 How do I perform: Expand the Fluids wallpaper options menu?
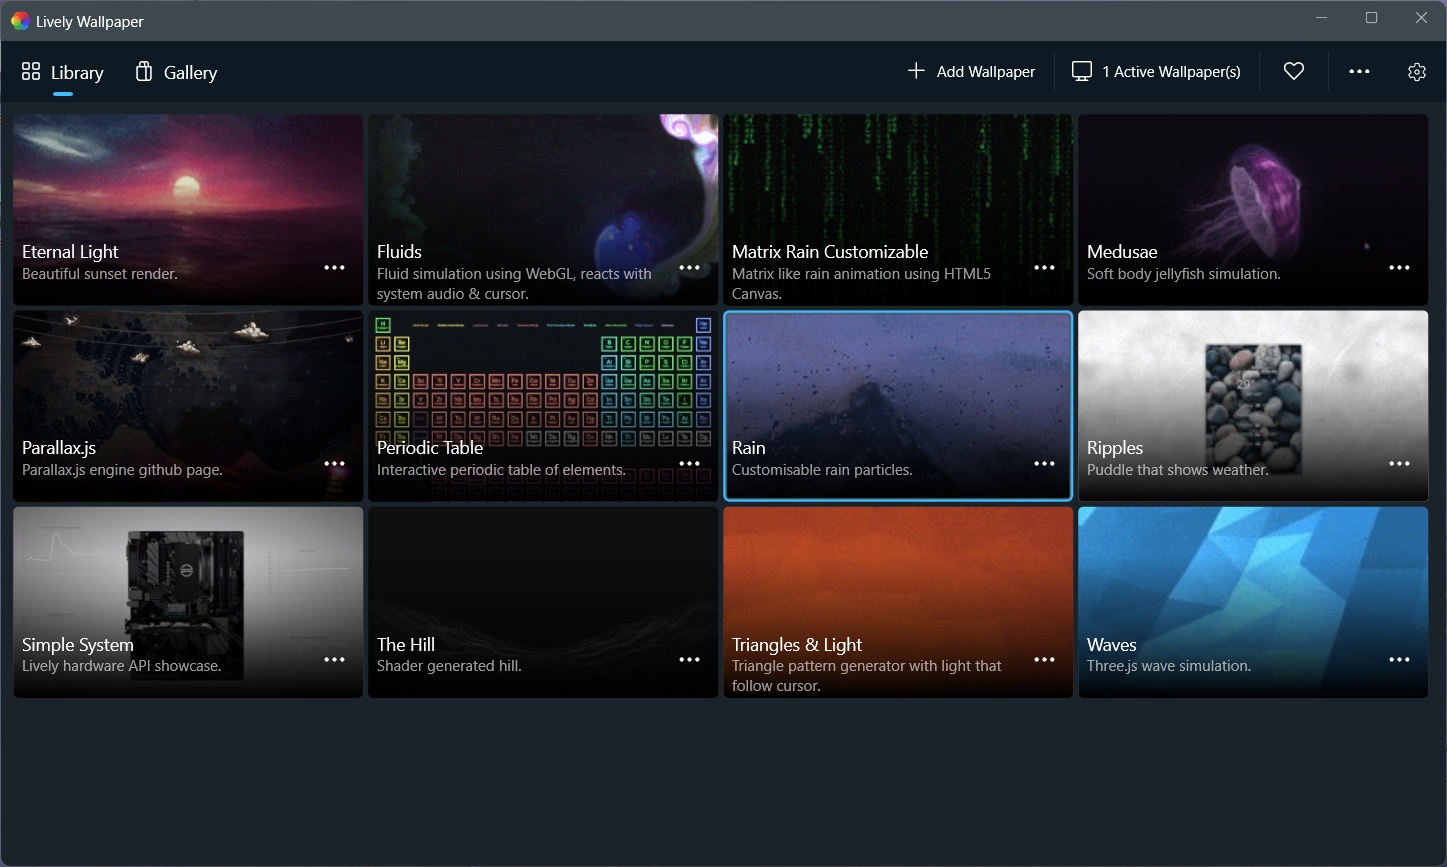pyautogui.click(x=689, y=268)
